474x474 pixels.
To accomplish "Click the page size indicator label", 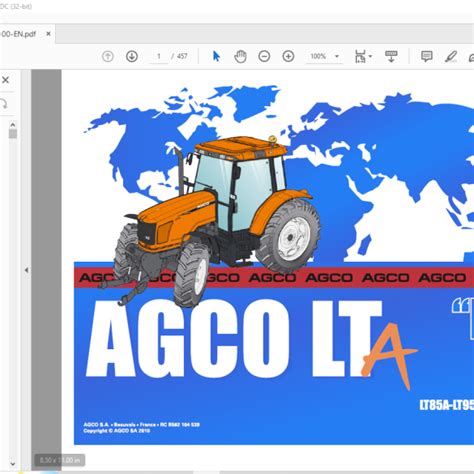I will (60, 460).
